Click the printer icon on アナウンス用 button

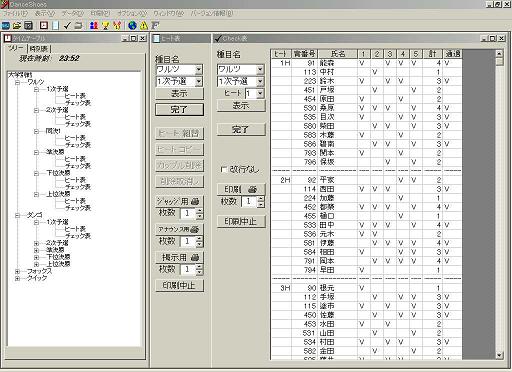point(195,229)
